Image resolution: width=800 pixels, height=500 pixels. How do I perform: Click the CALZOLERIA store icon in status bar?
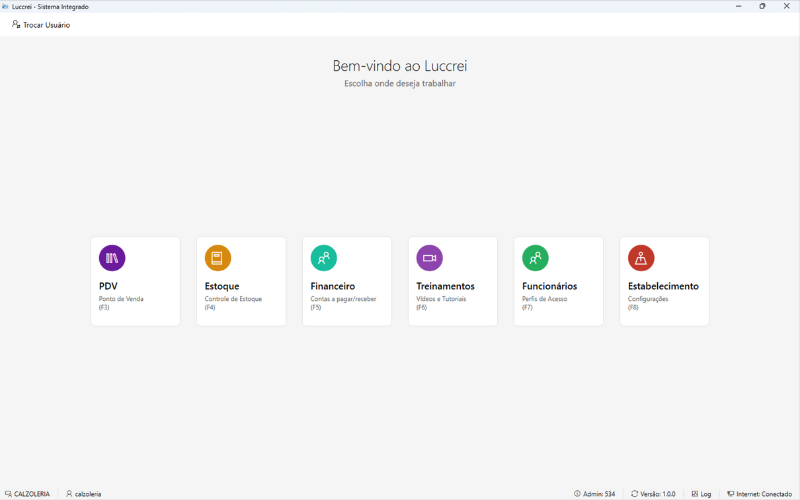[8, 494]
